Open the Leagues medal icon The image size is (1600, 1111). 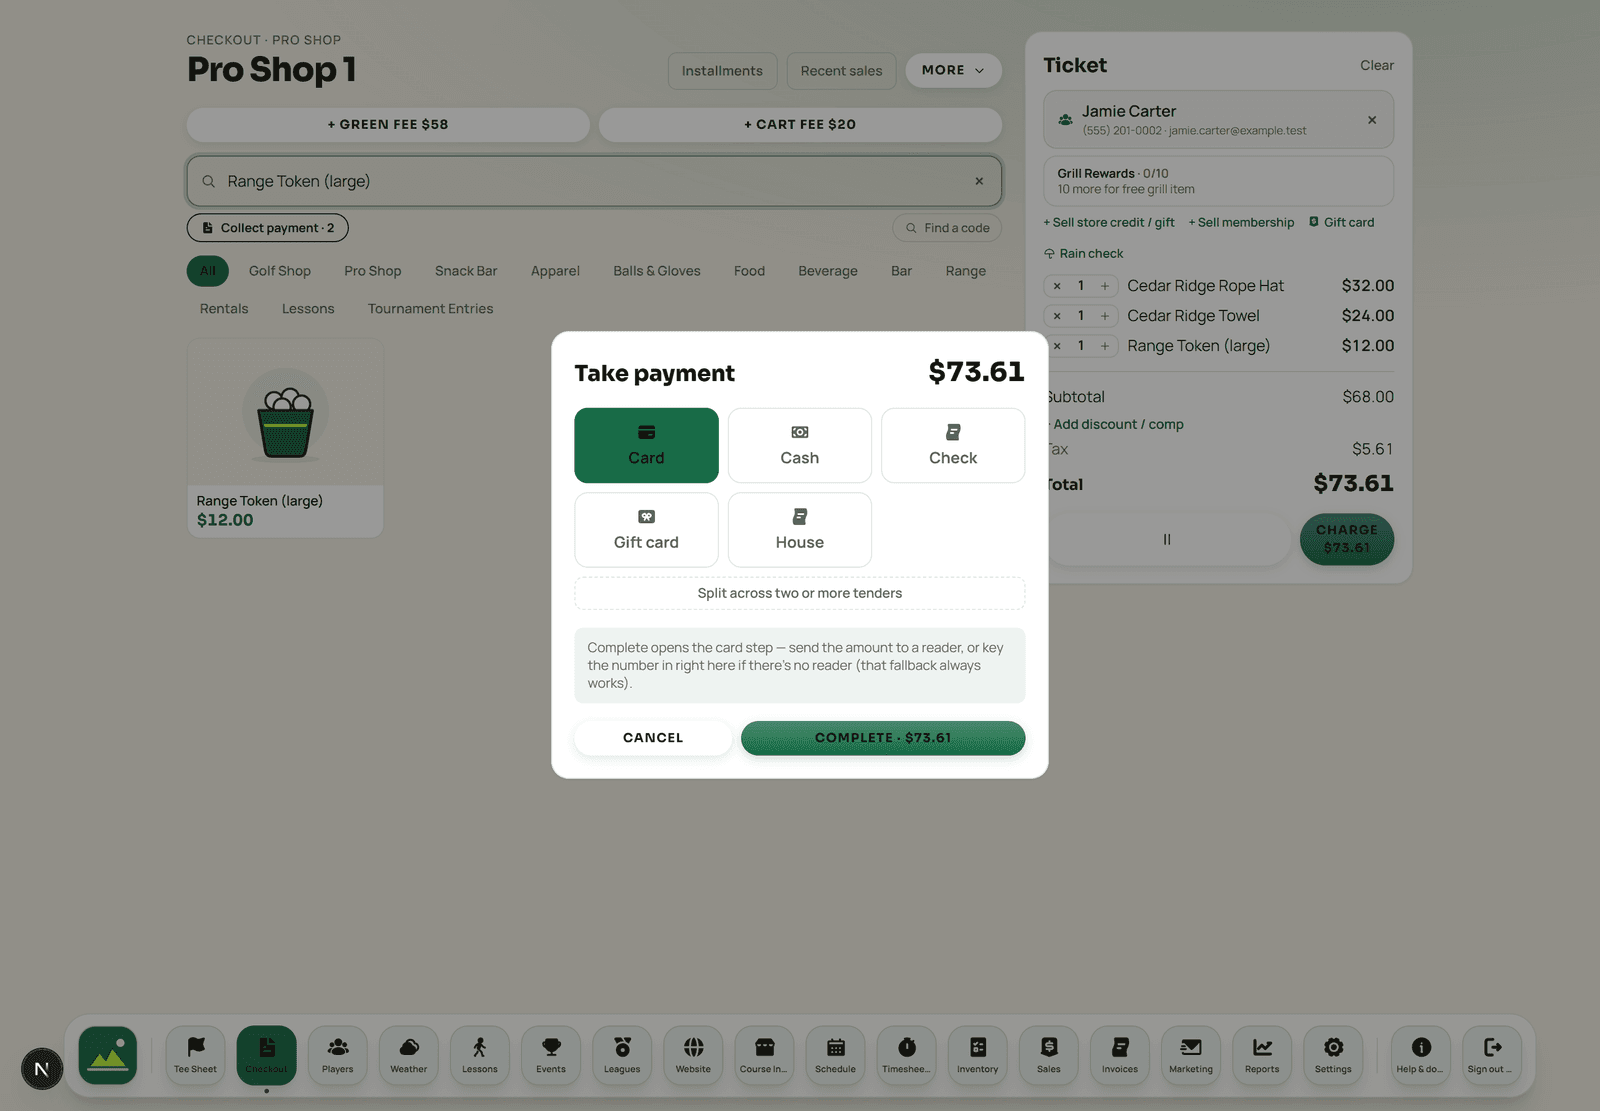click(622, 1055)
